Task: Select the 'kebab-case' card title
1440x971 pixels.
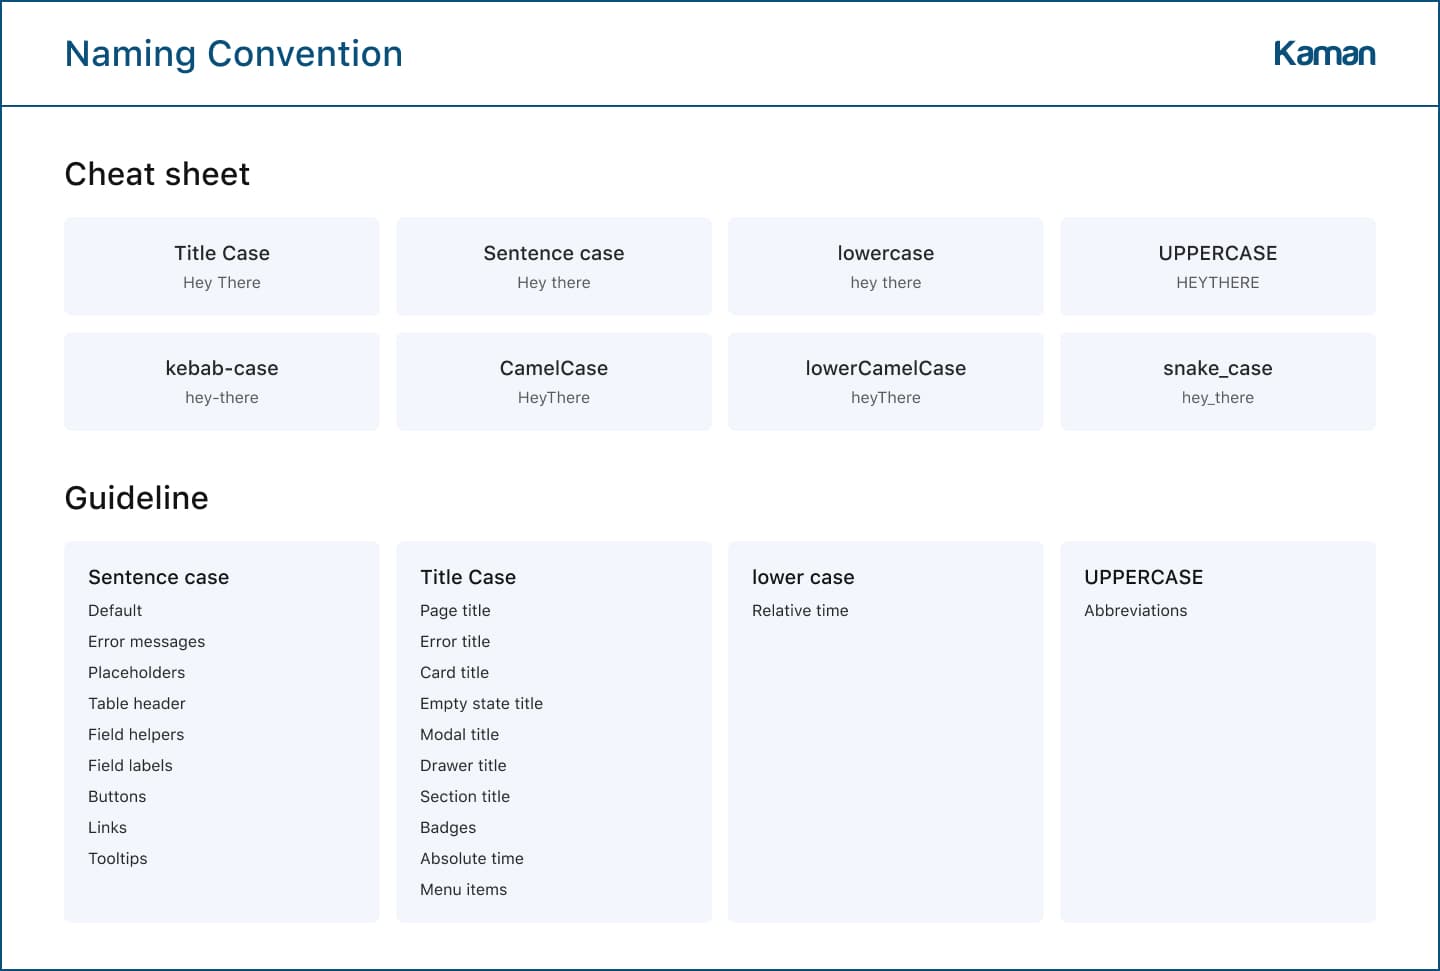Action: tap(222, 368)
